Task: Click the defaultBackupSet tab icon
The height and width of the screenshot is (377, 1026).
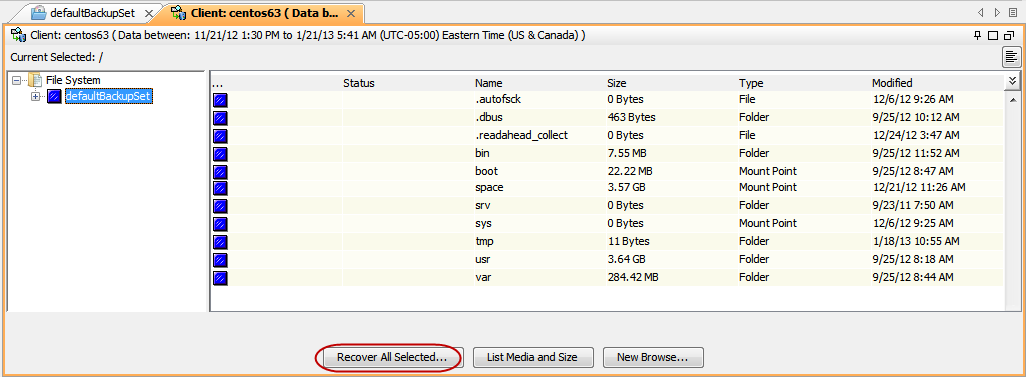Action: tap(39, 12)
